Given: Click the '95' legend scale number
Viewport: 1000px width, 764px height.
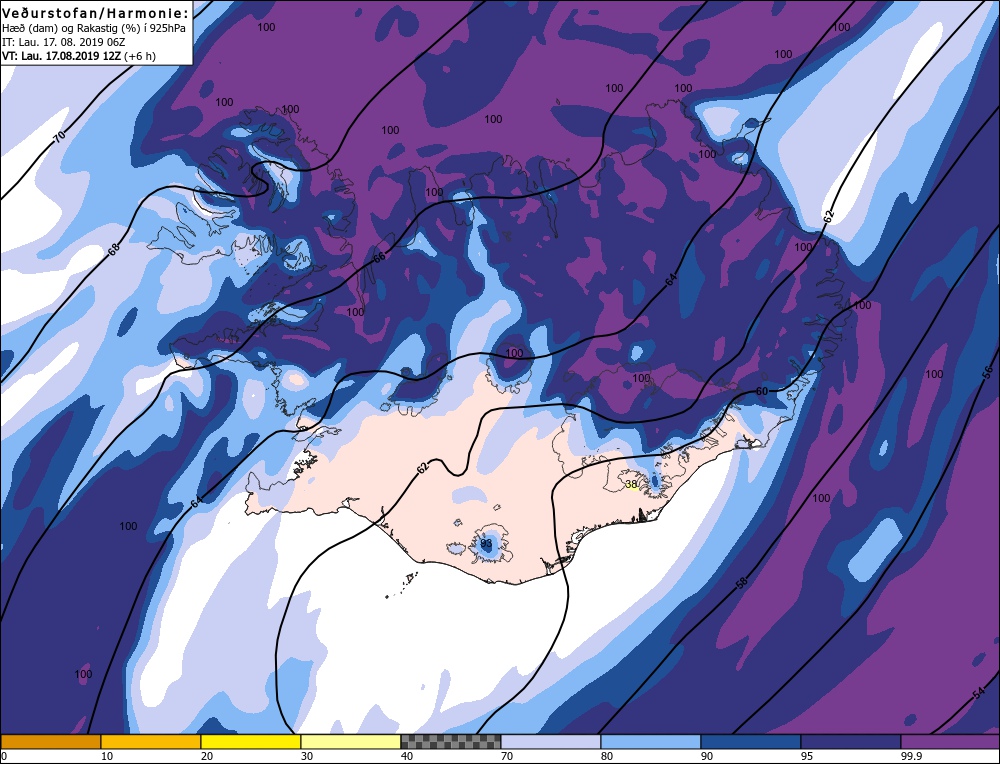Looking at the screenshot, I should pyautogui.click(x=807, y=756).
